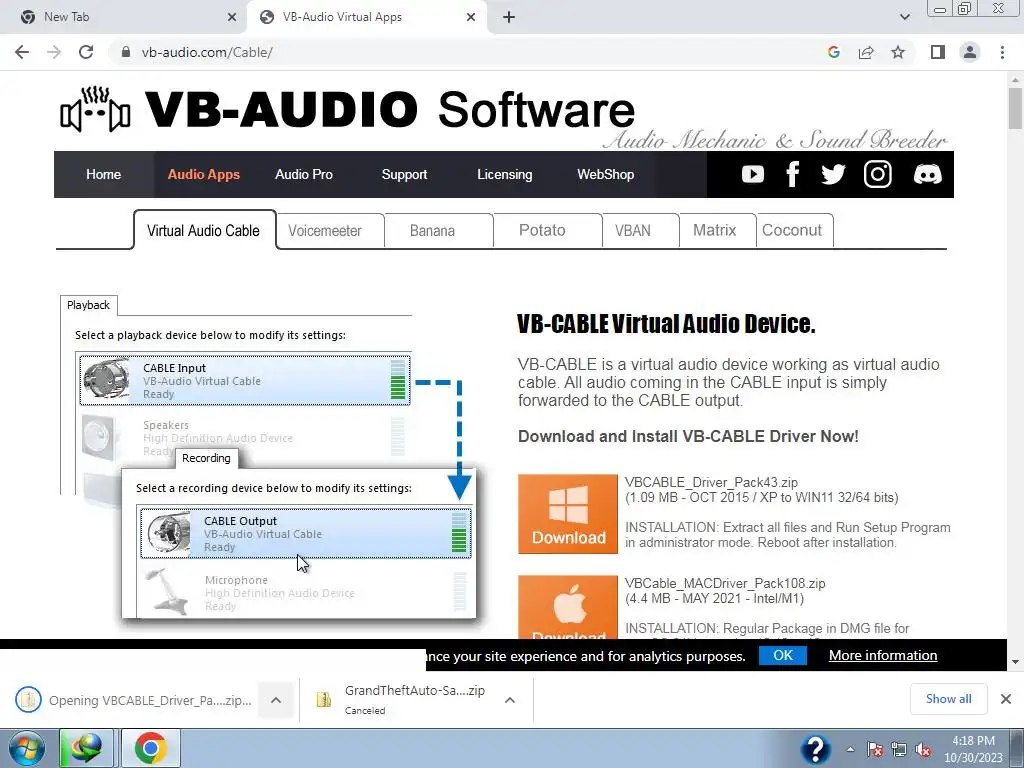The height and width of the screenshot is (768, 1024).
Task: Open the help question mark tray icon
Action: click(816, 749)
